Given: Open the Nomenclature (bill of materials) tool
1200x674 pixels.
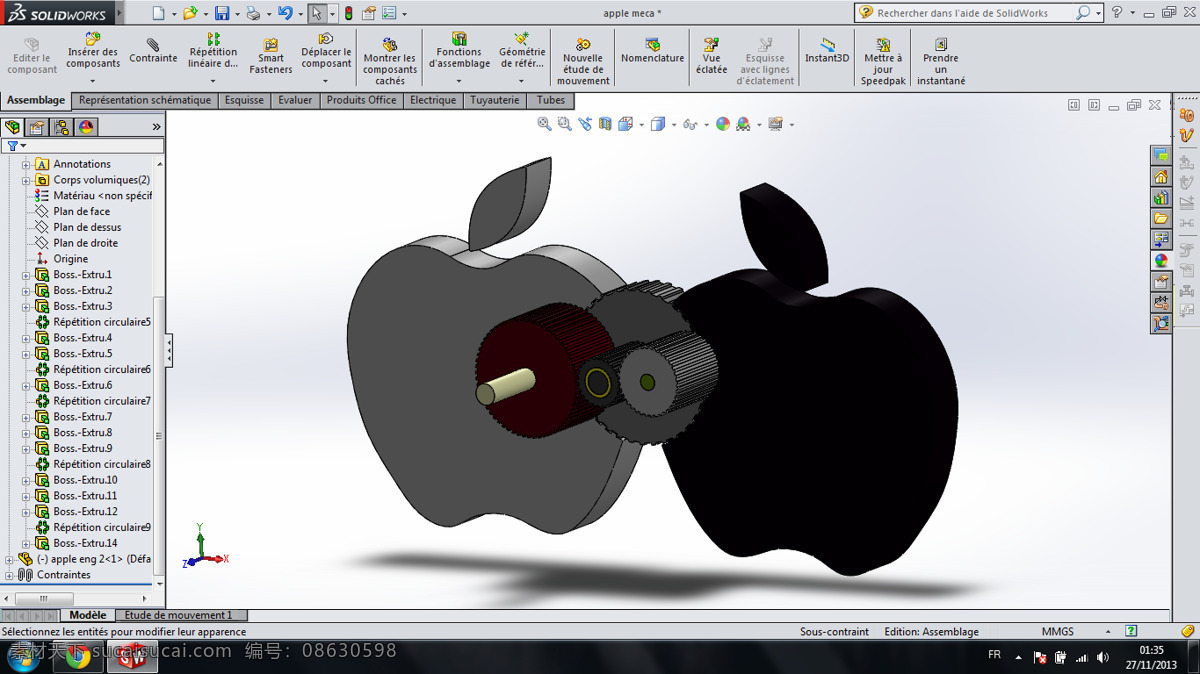Looking at the screenshot, I should tap(652, 51).
